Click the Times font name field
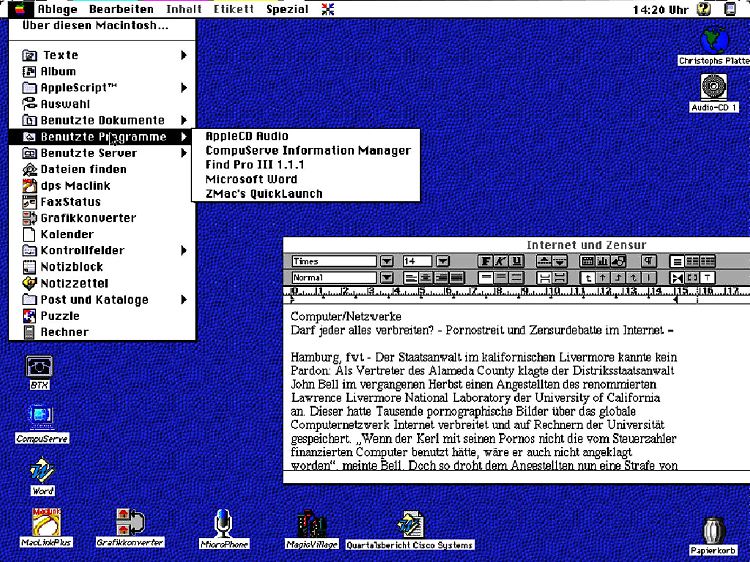 [x=334, y=261]
